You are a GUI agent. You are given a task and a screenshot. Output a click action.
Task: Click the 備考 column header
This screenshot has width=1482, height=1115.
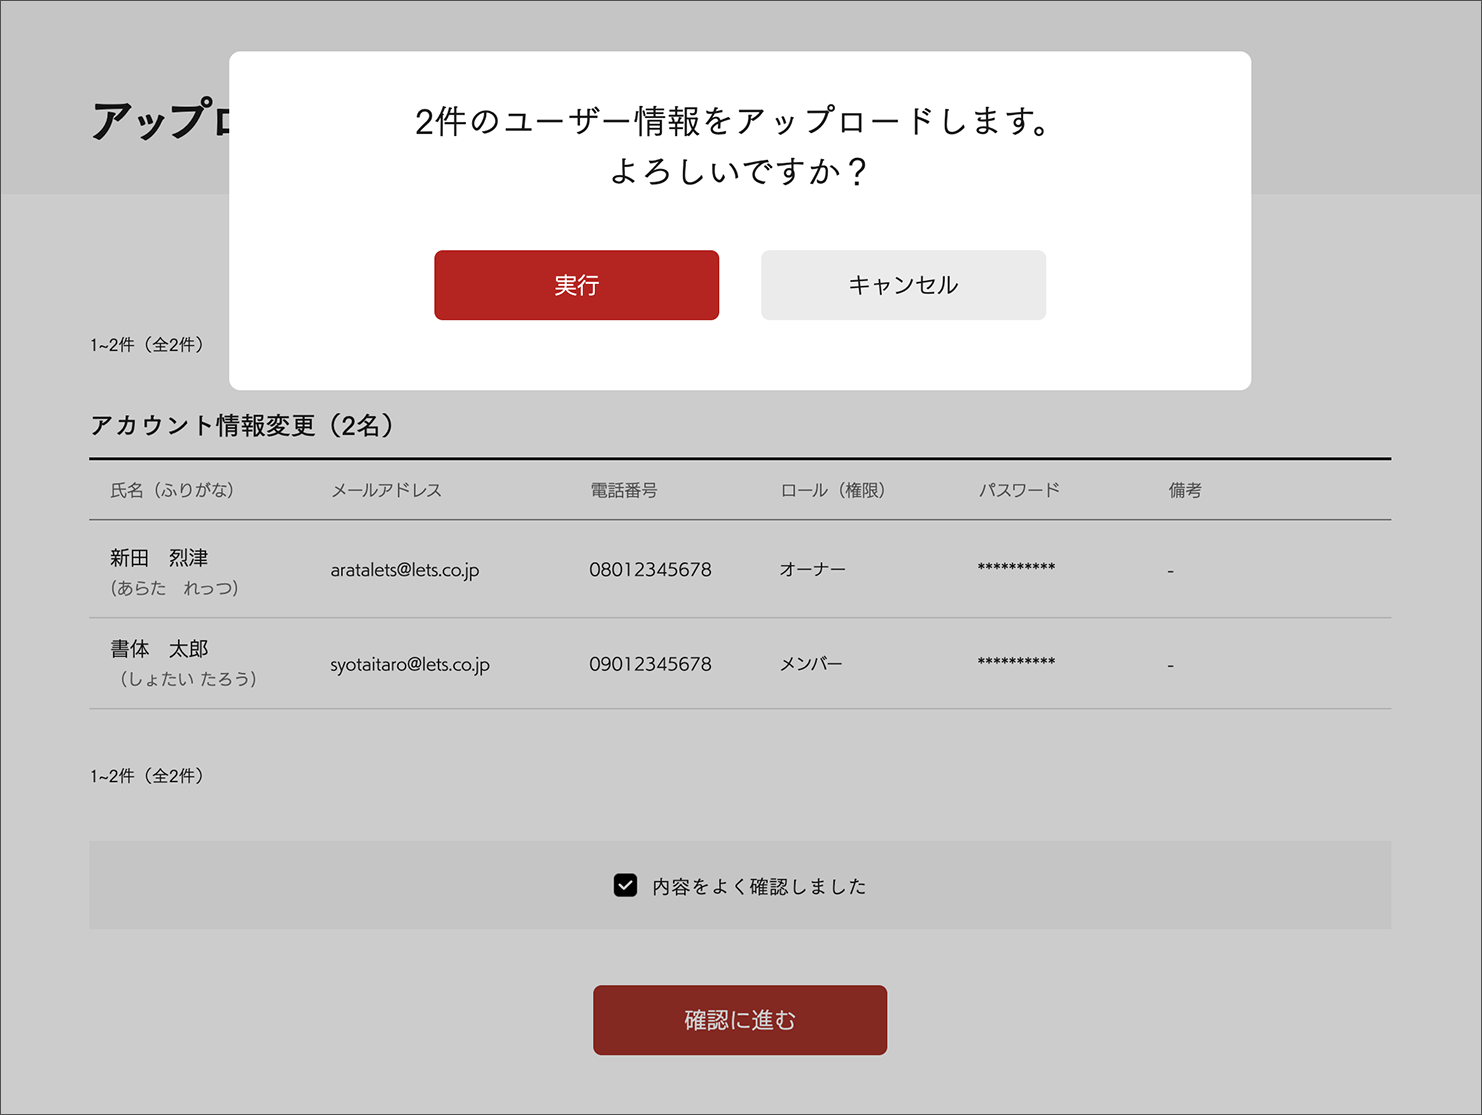1185,490
